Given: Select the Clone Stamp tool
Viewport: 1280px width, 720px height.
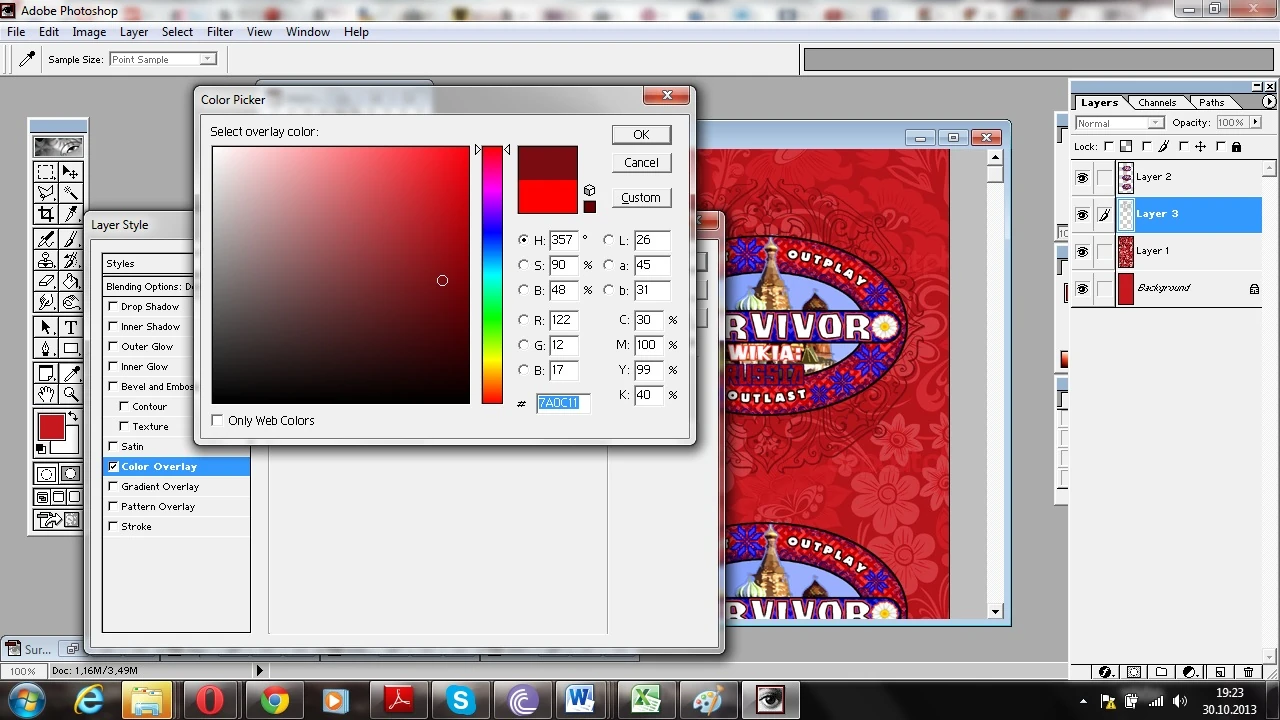Looking at the screenshot, I should click(46, 260).
